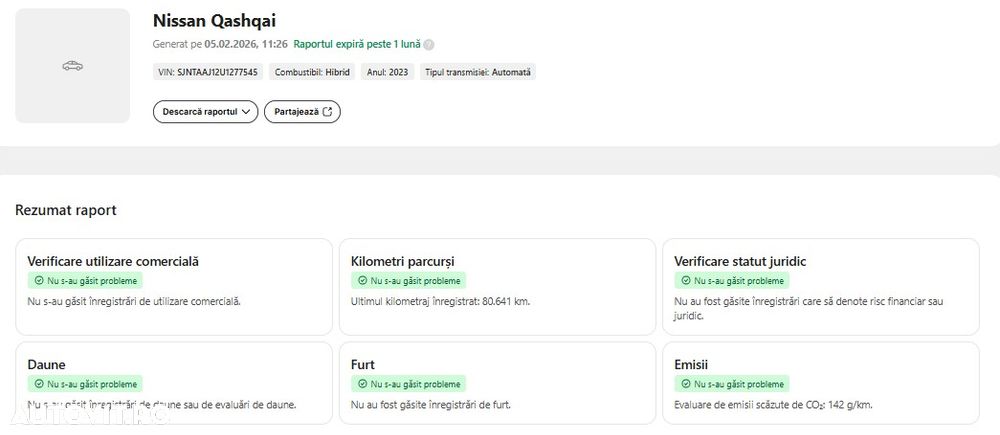Open the Verificare statut juridic card

[x=820, y=286]
